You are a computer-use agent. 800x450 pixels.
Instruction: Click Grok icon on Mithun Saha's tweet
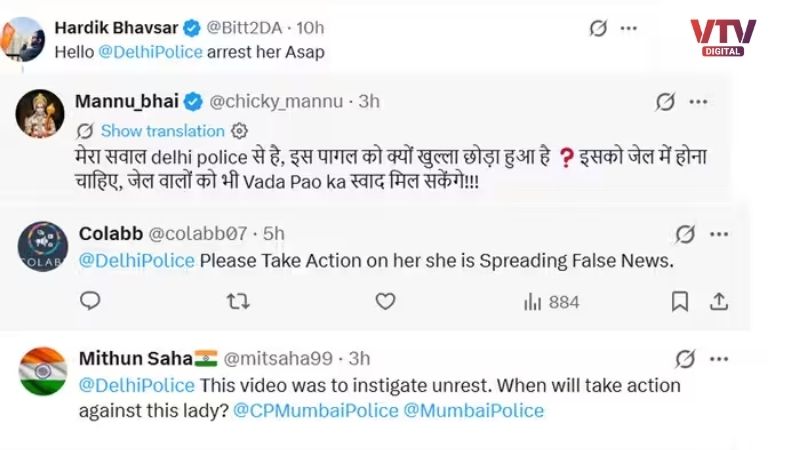(x=685, y=359)
